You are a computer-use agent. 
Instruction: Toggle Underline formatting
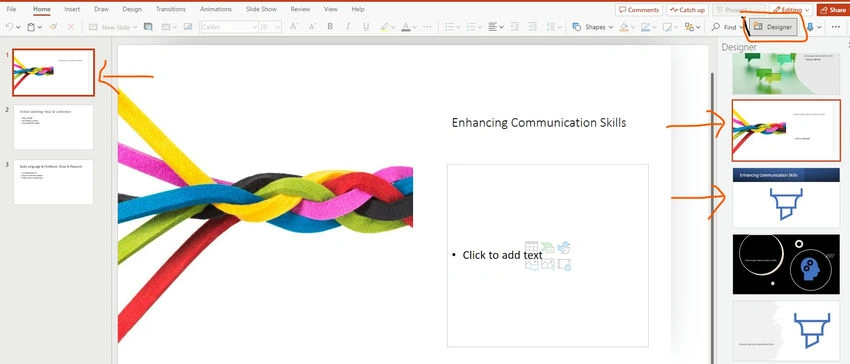tap(366, 27)
